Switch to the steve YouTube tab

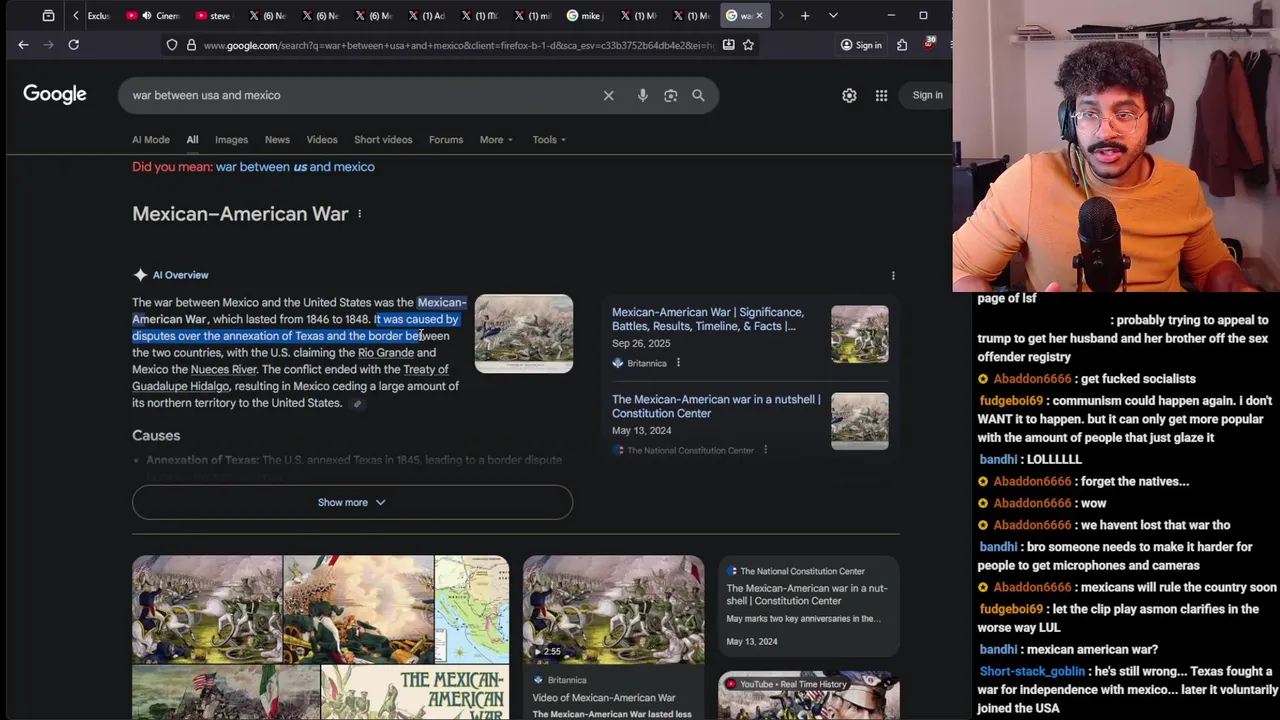(214, 16)
